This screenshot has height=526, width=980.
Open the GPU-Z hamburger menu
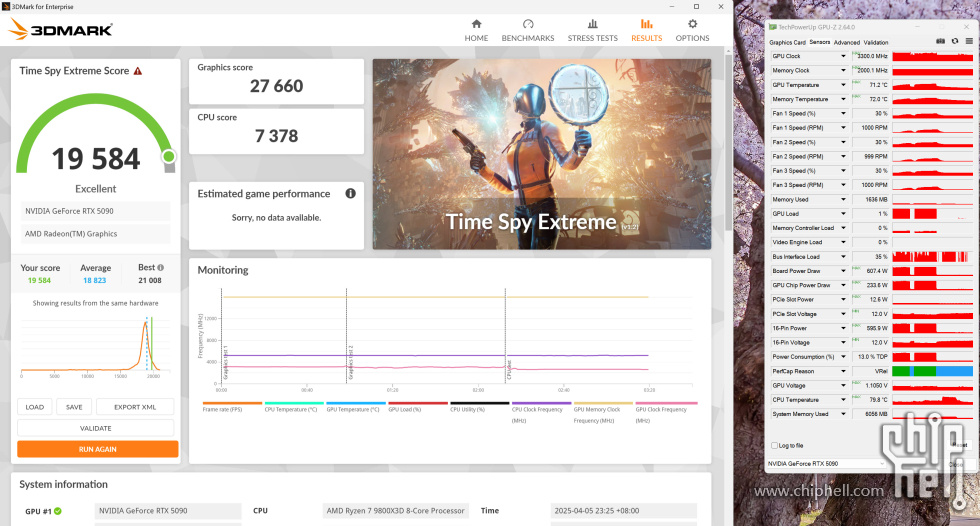click(969, 41)
